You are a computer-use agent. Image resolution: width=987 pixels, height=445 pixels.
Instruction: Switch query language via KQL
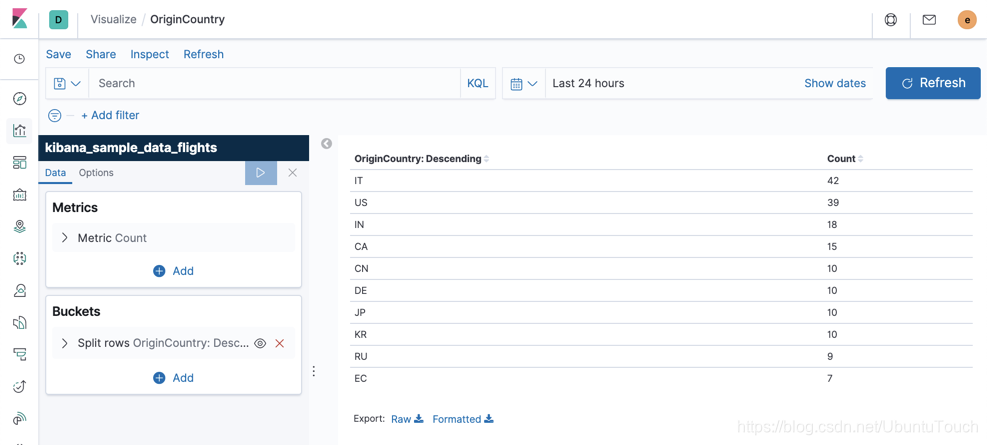click(x=478, y=83)
